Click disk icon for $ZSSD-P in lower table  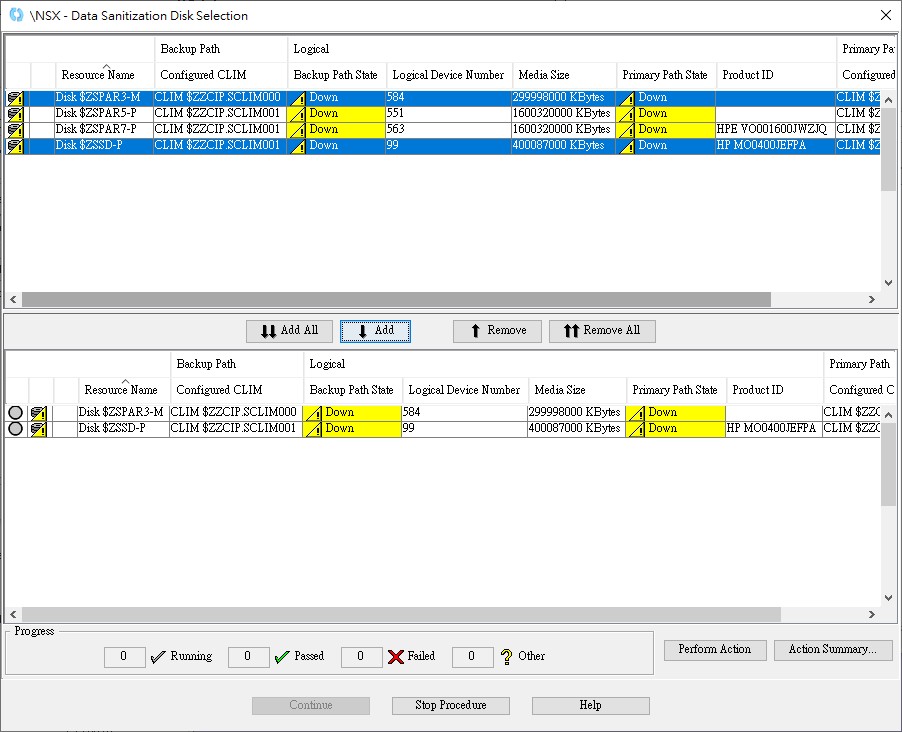[39, 429]
